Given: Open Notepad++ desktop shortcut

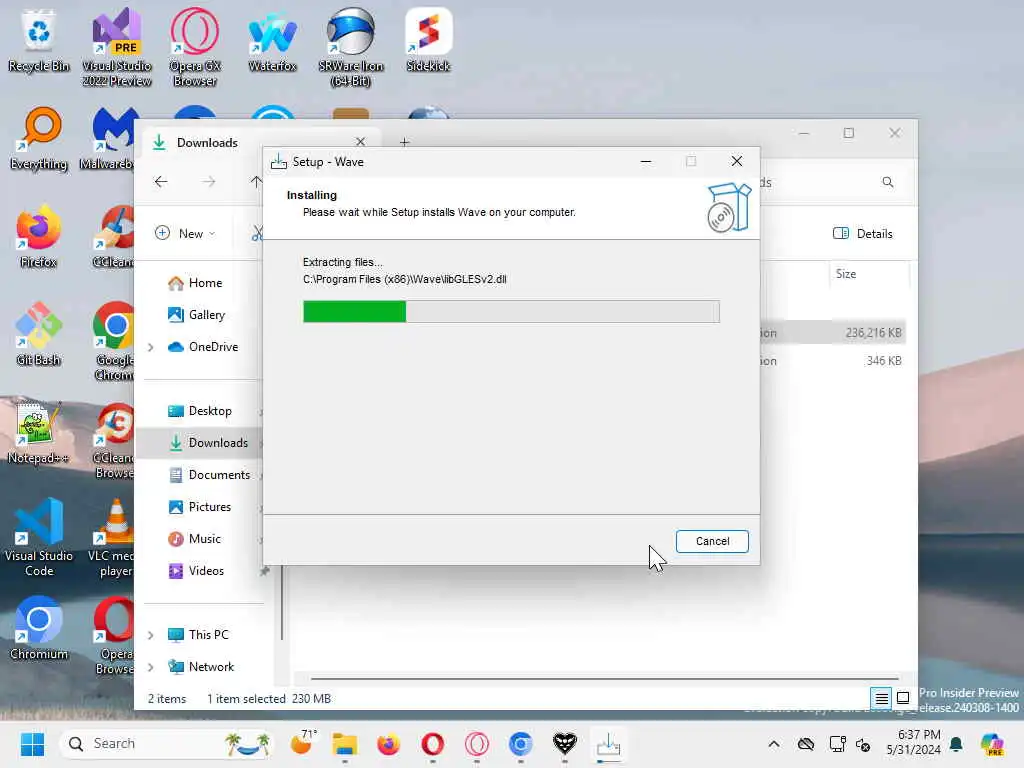Looking at the screenshot, I should (39, 432).
